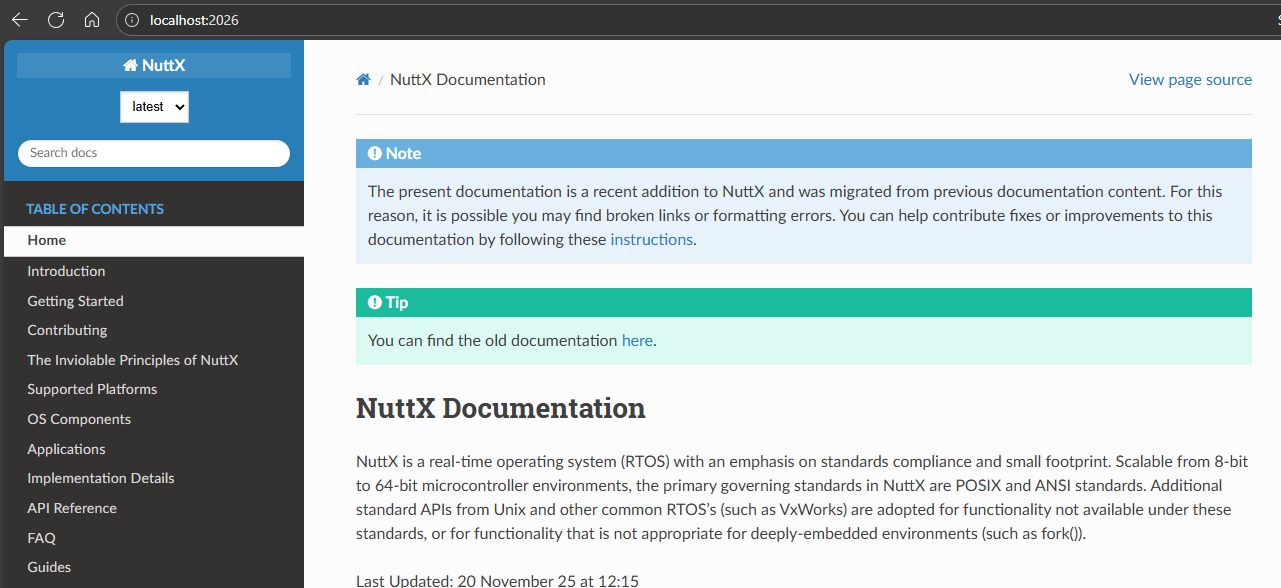The image size is (1281, 588).
Task: Open the browser home page icon
Action: pyautogui.click(x=92, y=20)
